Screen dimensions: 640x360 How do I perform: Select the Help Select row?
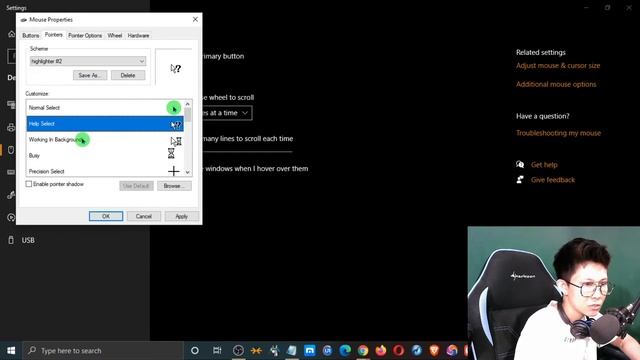(105, 124)
